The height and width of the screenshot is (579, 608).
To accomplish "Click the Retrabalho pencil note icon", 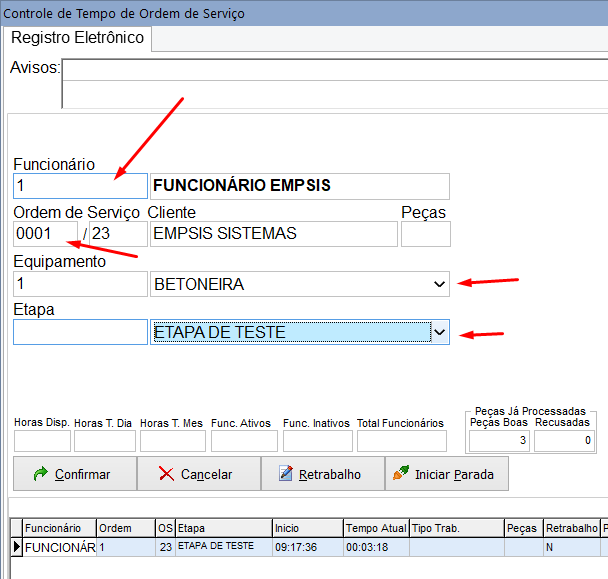I will [286, 473].
